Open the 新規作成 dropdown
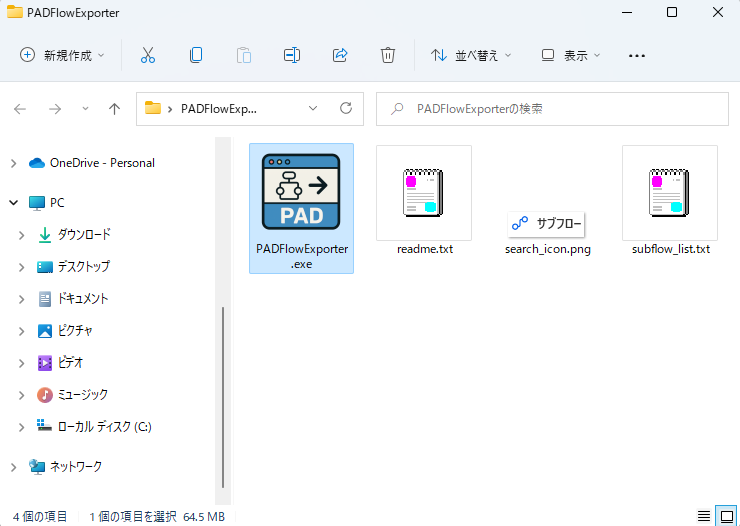Image resolution: width=740 pixels, height=526 pixels. tap(62, 55)
